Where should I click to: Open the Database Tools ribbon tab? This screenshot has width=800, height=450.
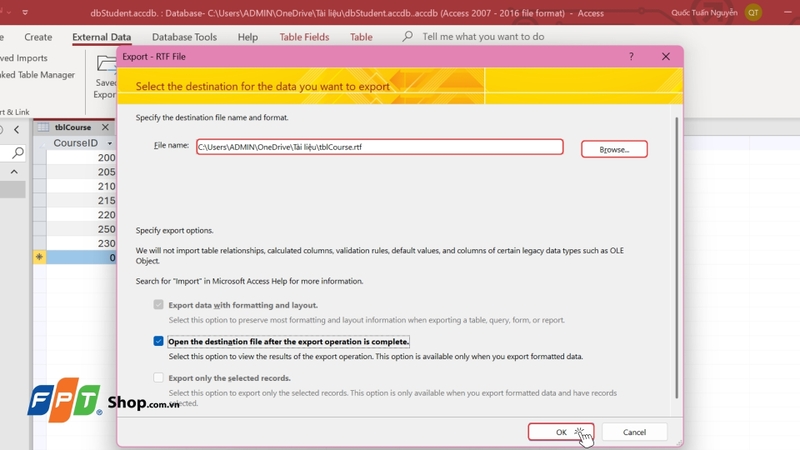click(184, 37)
